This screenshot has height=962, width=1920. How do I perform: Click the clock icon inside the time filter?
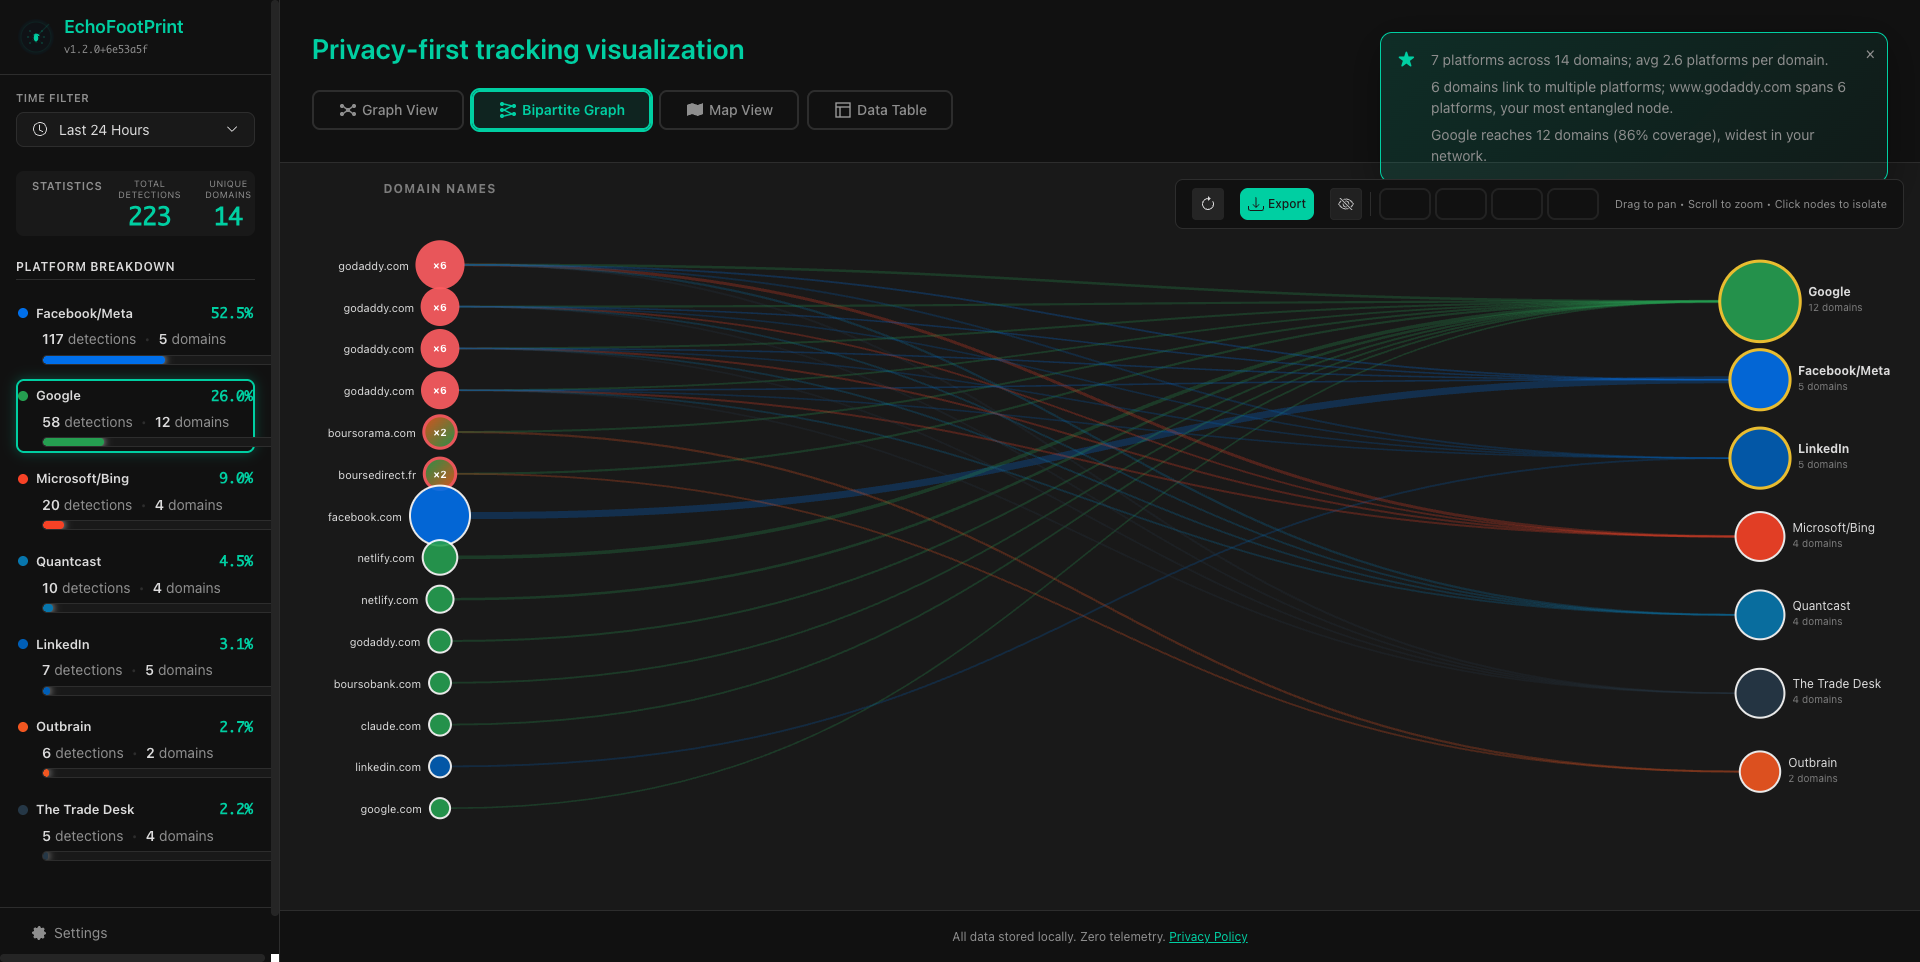pyautogui.click(x=40, y=129)
